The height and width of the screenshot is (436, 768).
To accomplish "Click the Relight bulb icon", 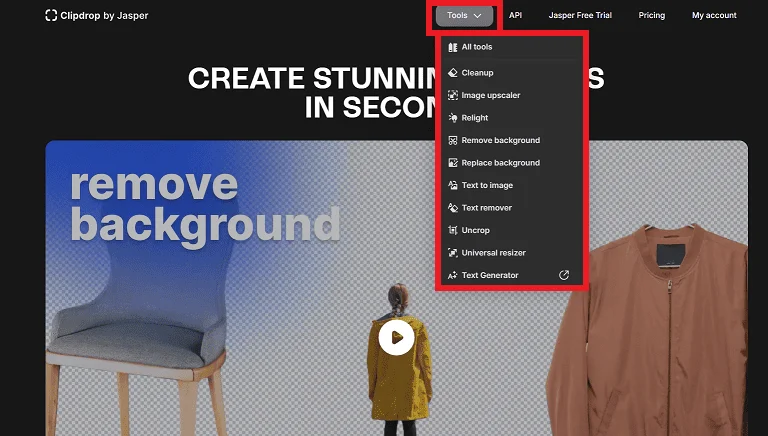I will click(453, 118).
